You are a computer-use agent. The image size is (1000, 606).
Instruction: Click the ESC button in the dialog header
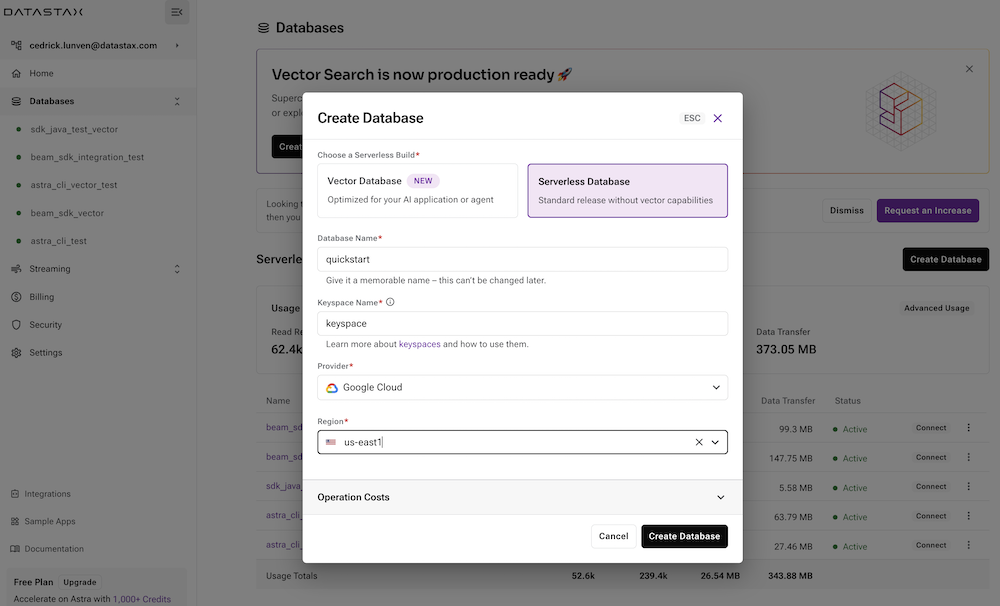click(692, 118)
